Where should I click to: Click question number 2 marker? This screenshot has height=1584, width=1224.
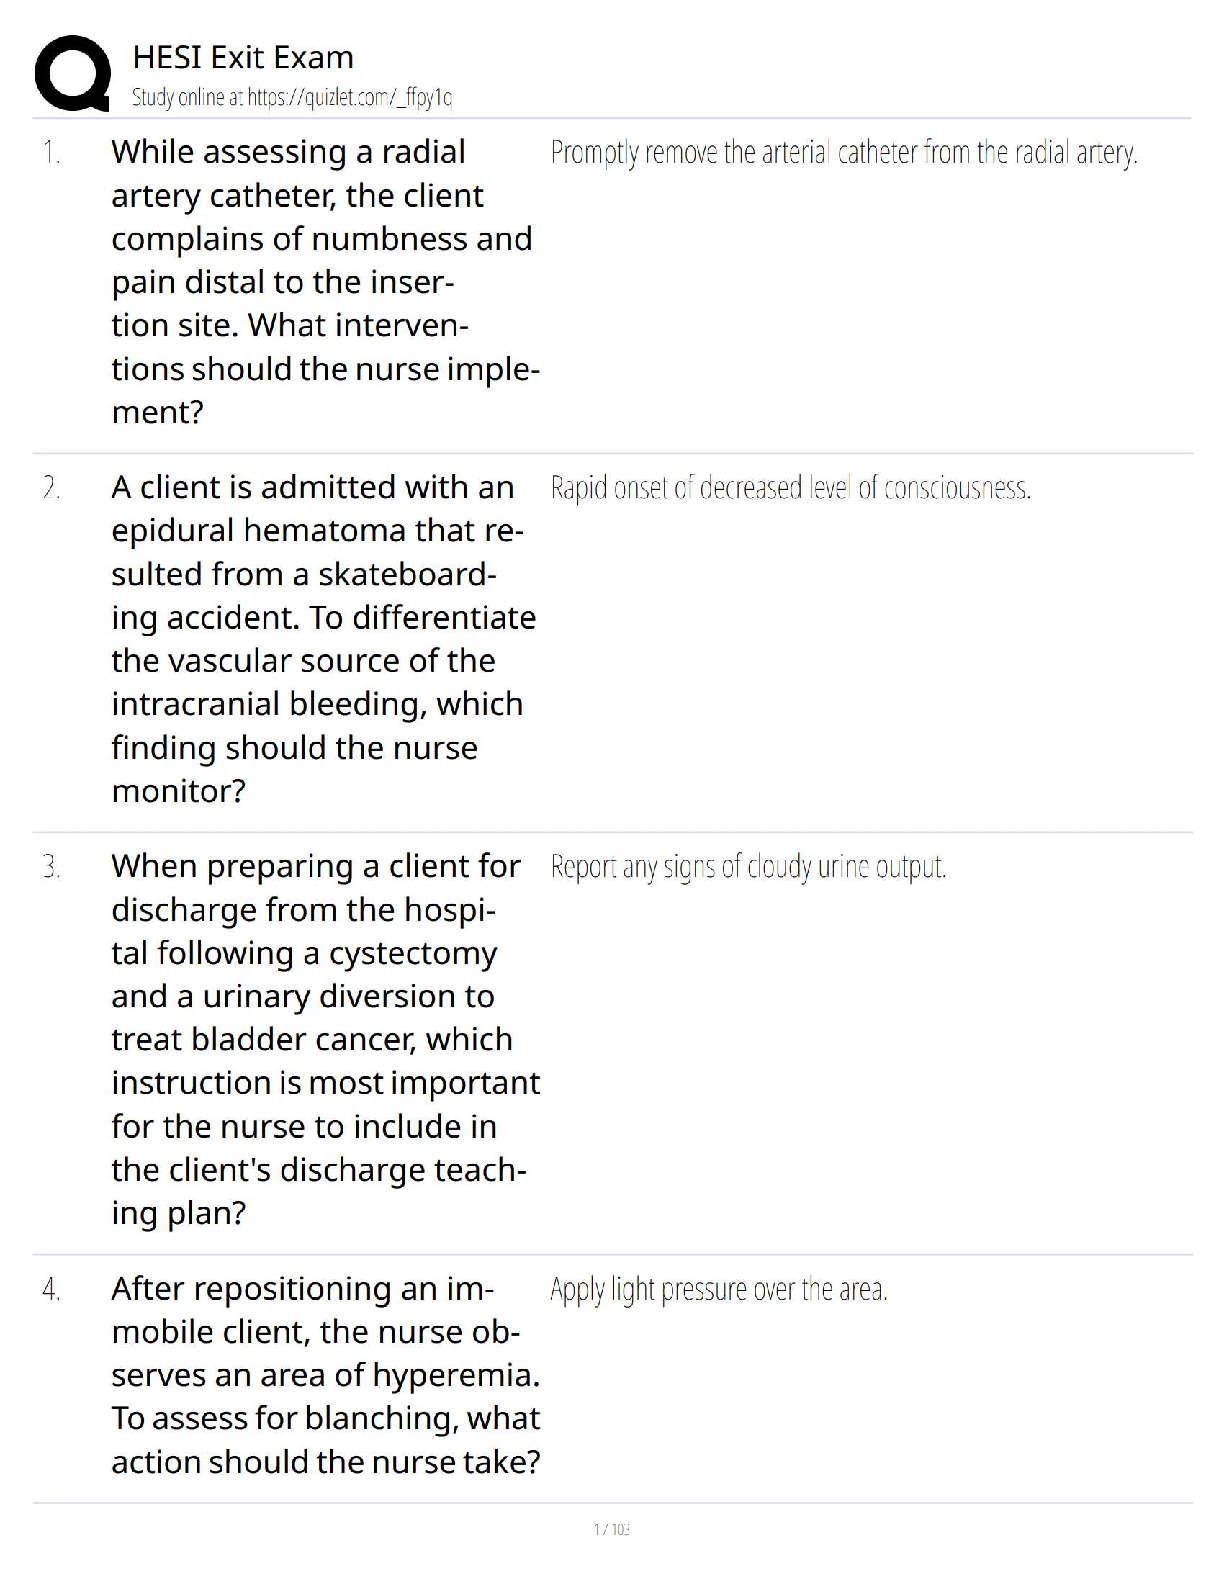pyautogui.click(x=51, y=488)
